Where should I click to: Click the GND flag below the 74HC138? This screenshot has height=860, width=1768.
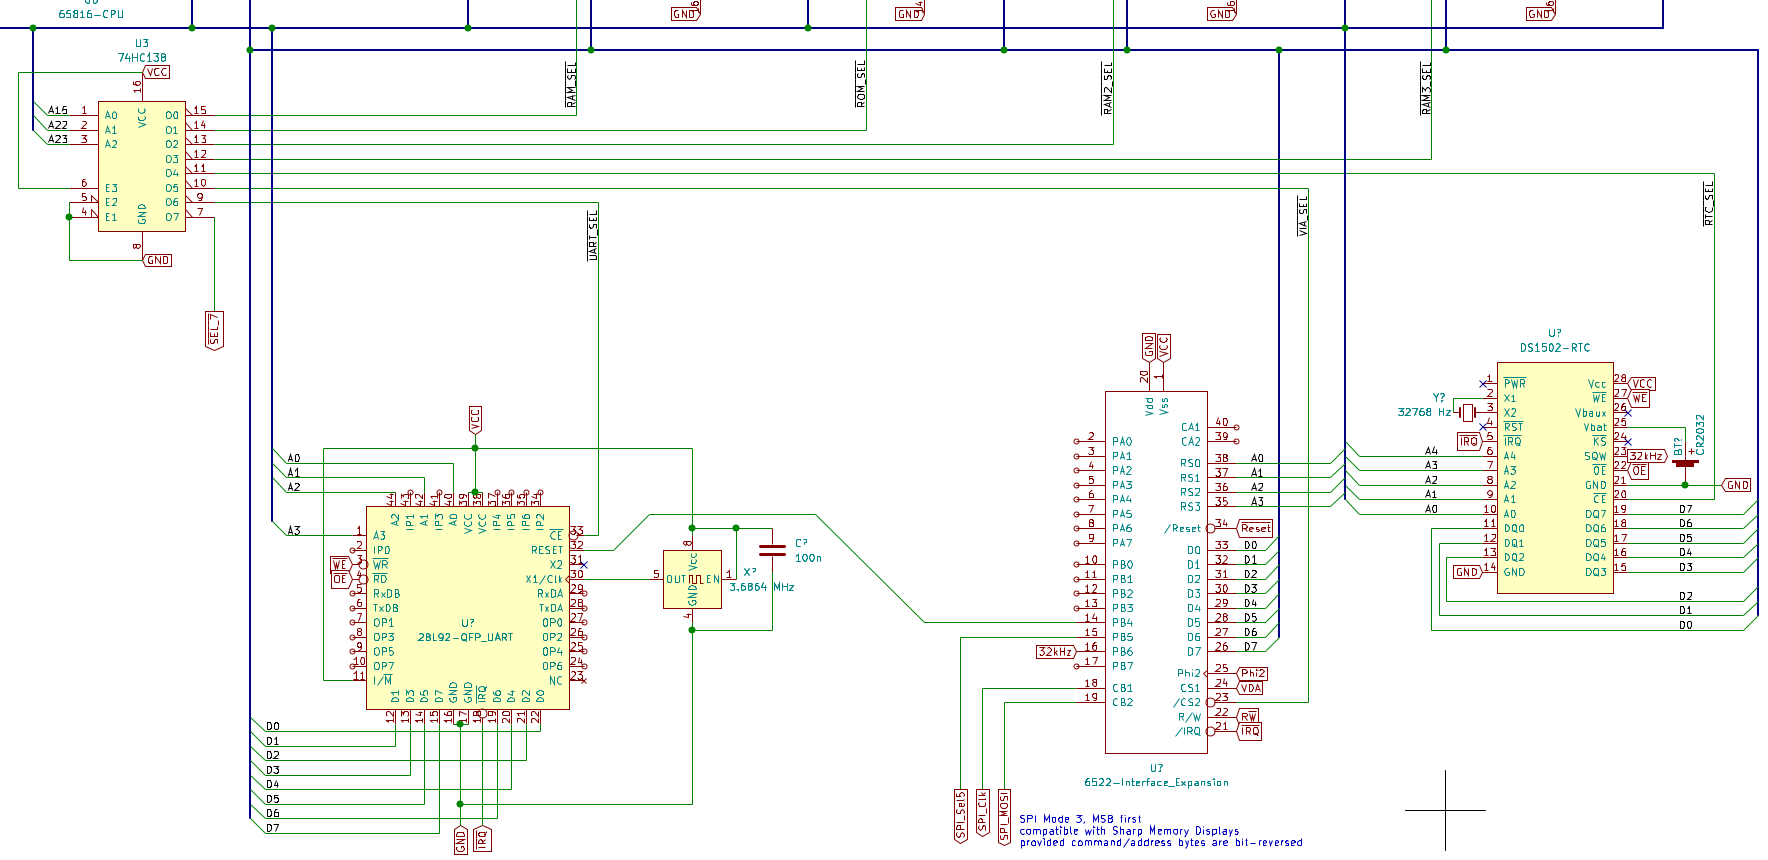click(x=158, y=260)
